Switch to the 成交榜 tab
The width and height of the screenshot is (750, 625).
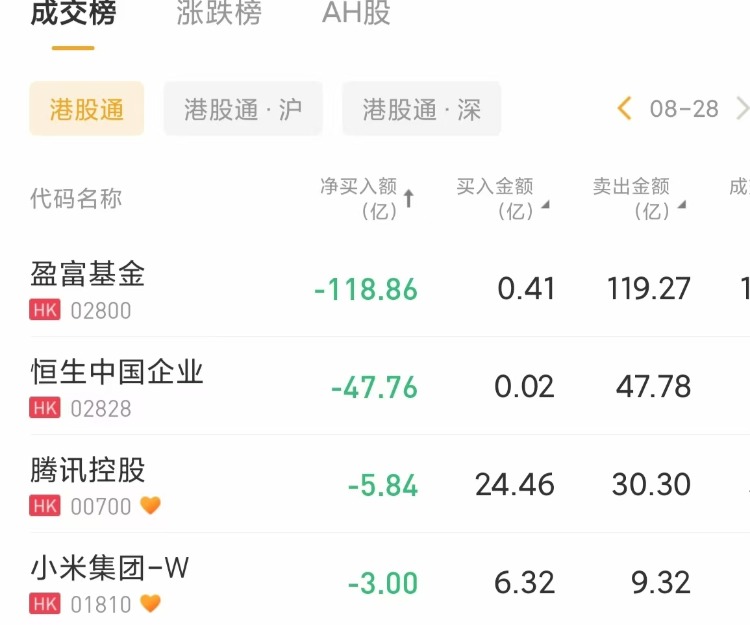pyautogui.click(x=73, y=14)
